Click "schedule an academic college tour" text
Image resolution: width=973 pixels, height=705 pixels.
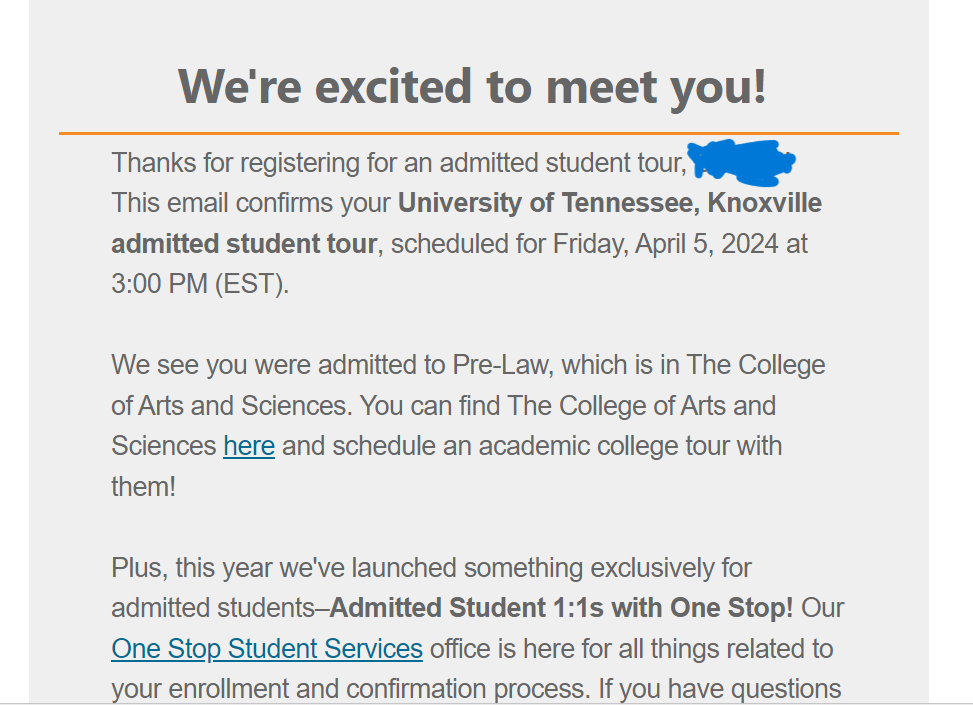pyautogui.click(x=531, y=446)
